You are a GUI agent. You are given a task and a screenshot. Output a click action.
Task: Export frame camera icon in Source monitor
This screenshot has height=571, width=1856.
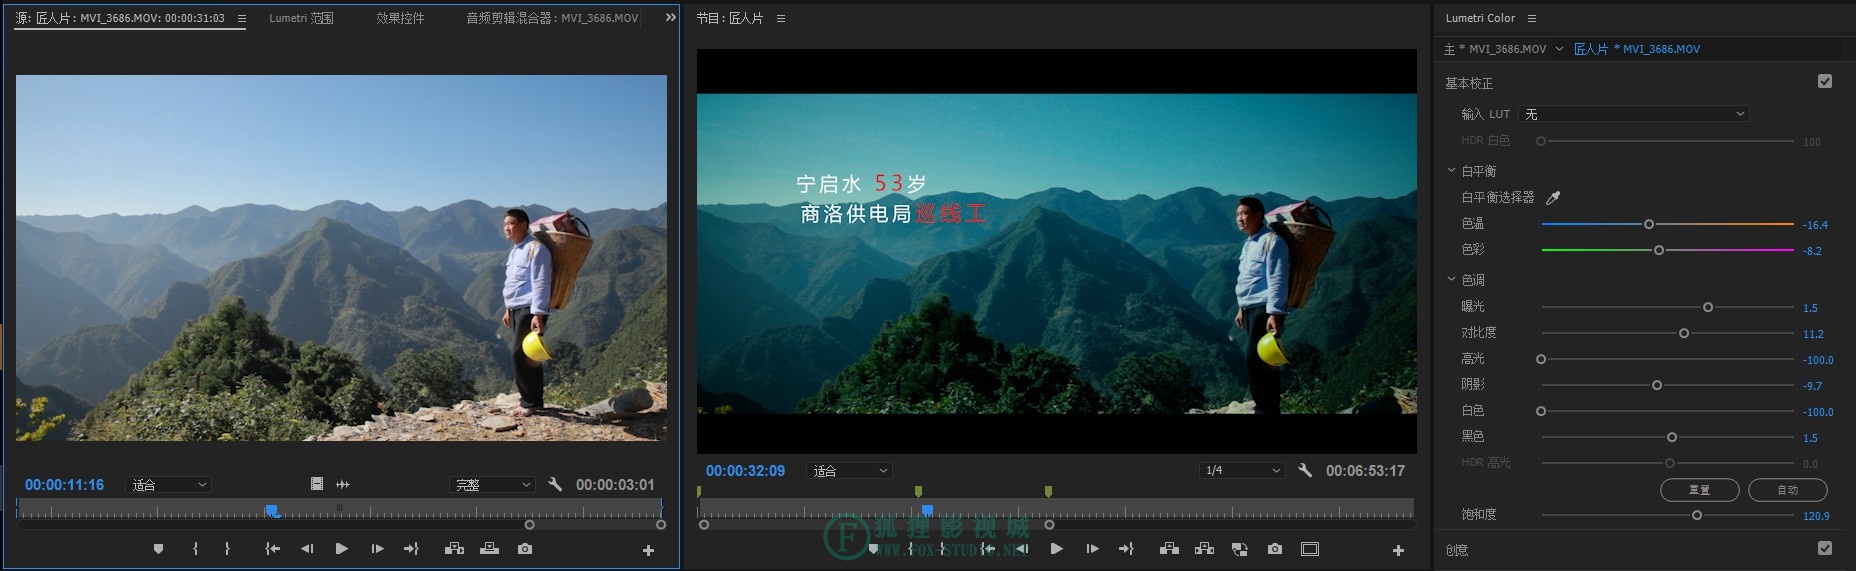tap(525, 549)
